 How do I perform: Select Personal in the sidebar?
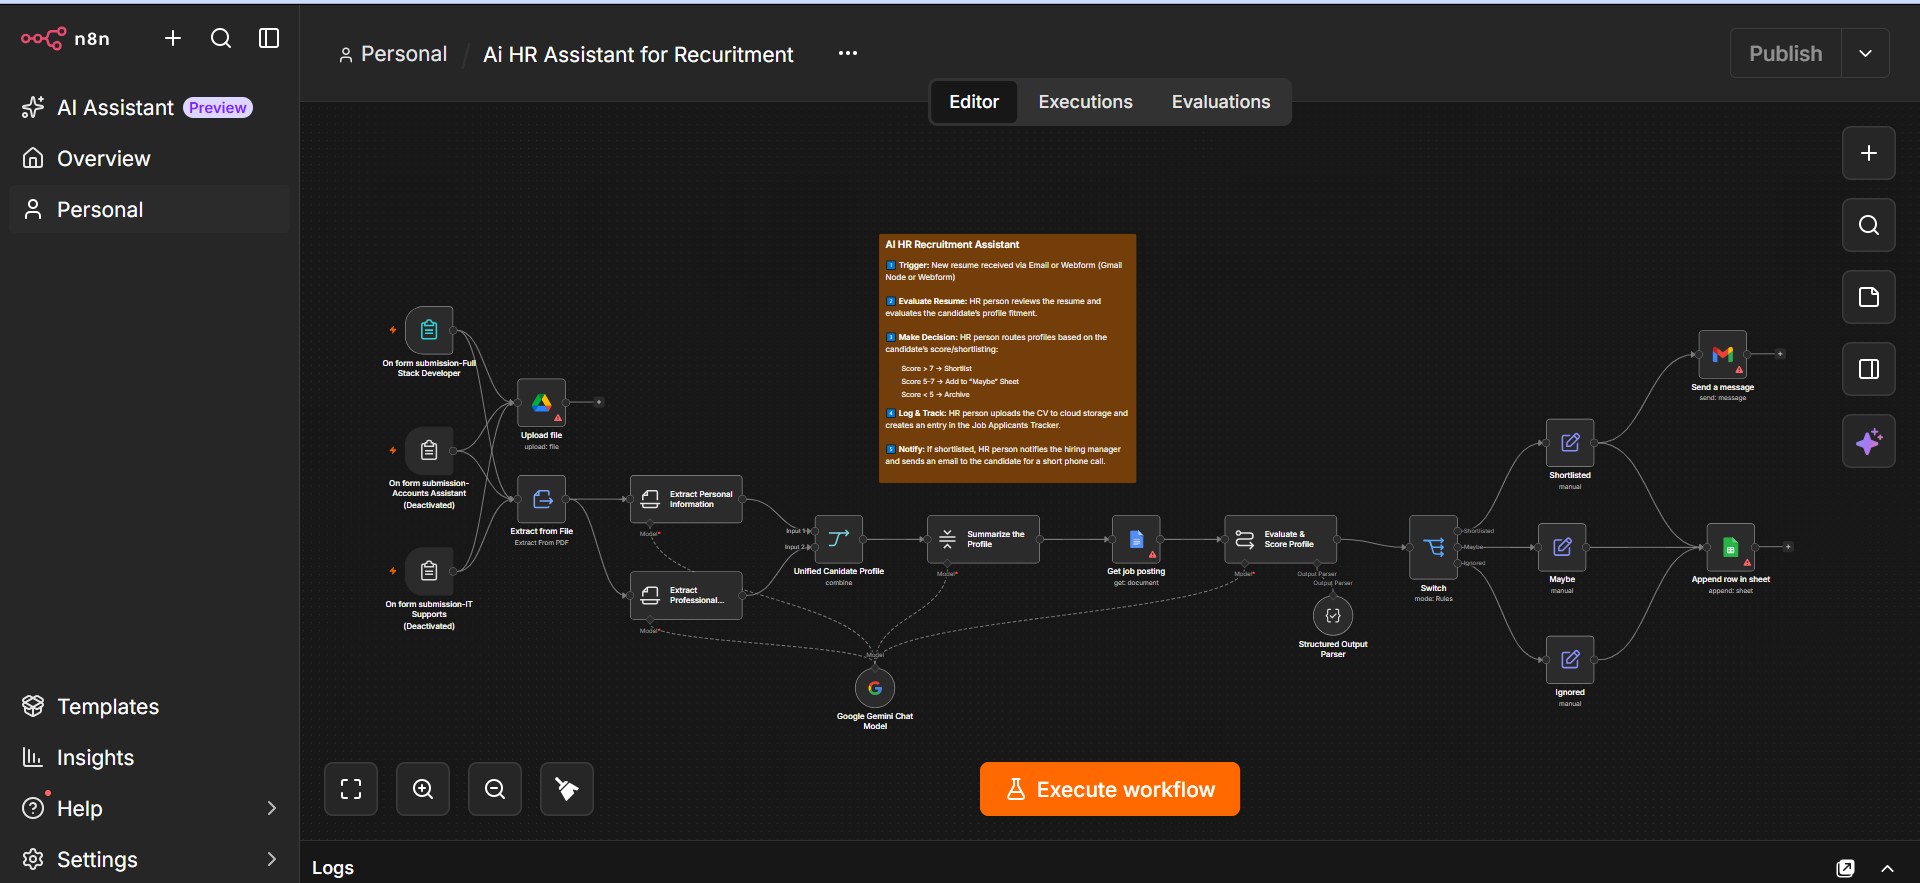click(150, 209)
